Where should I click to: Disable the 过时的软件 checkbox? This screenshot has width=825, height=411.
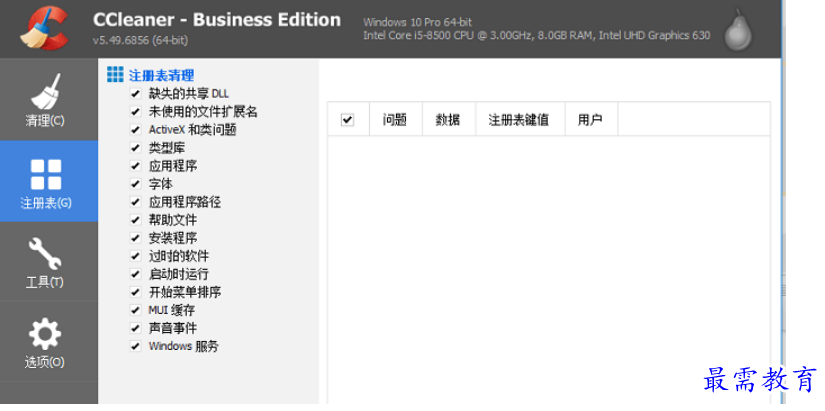point(136,256)
